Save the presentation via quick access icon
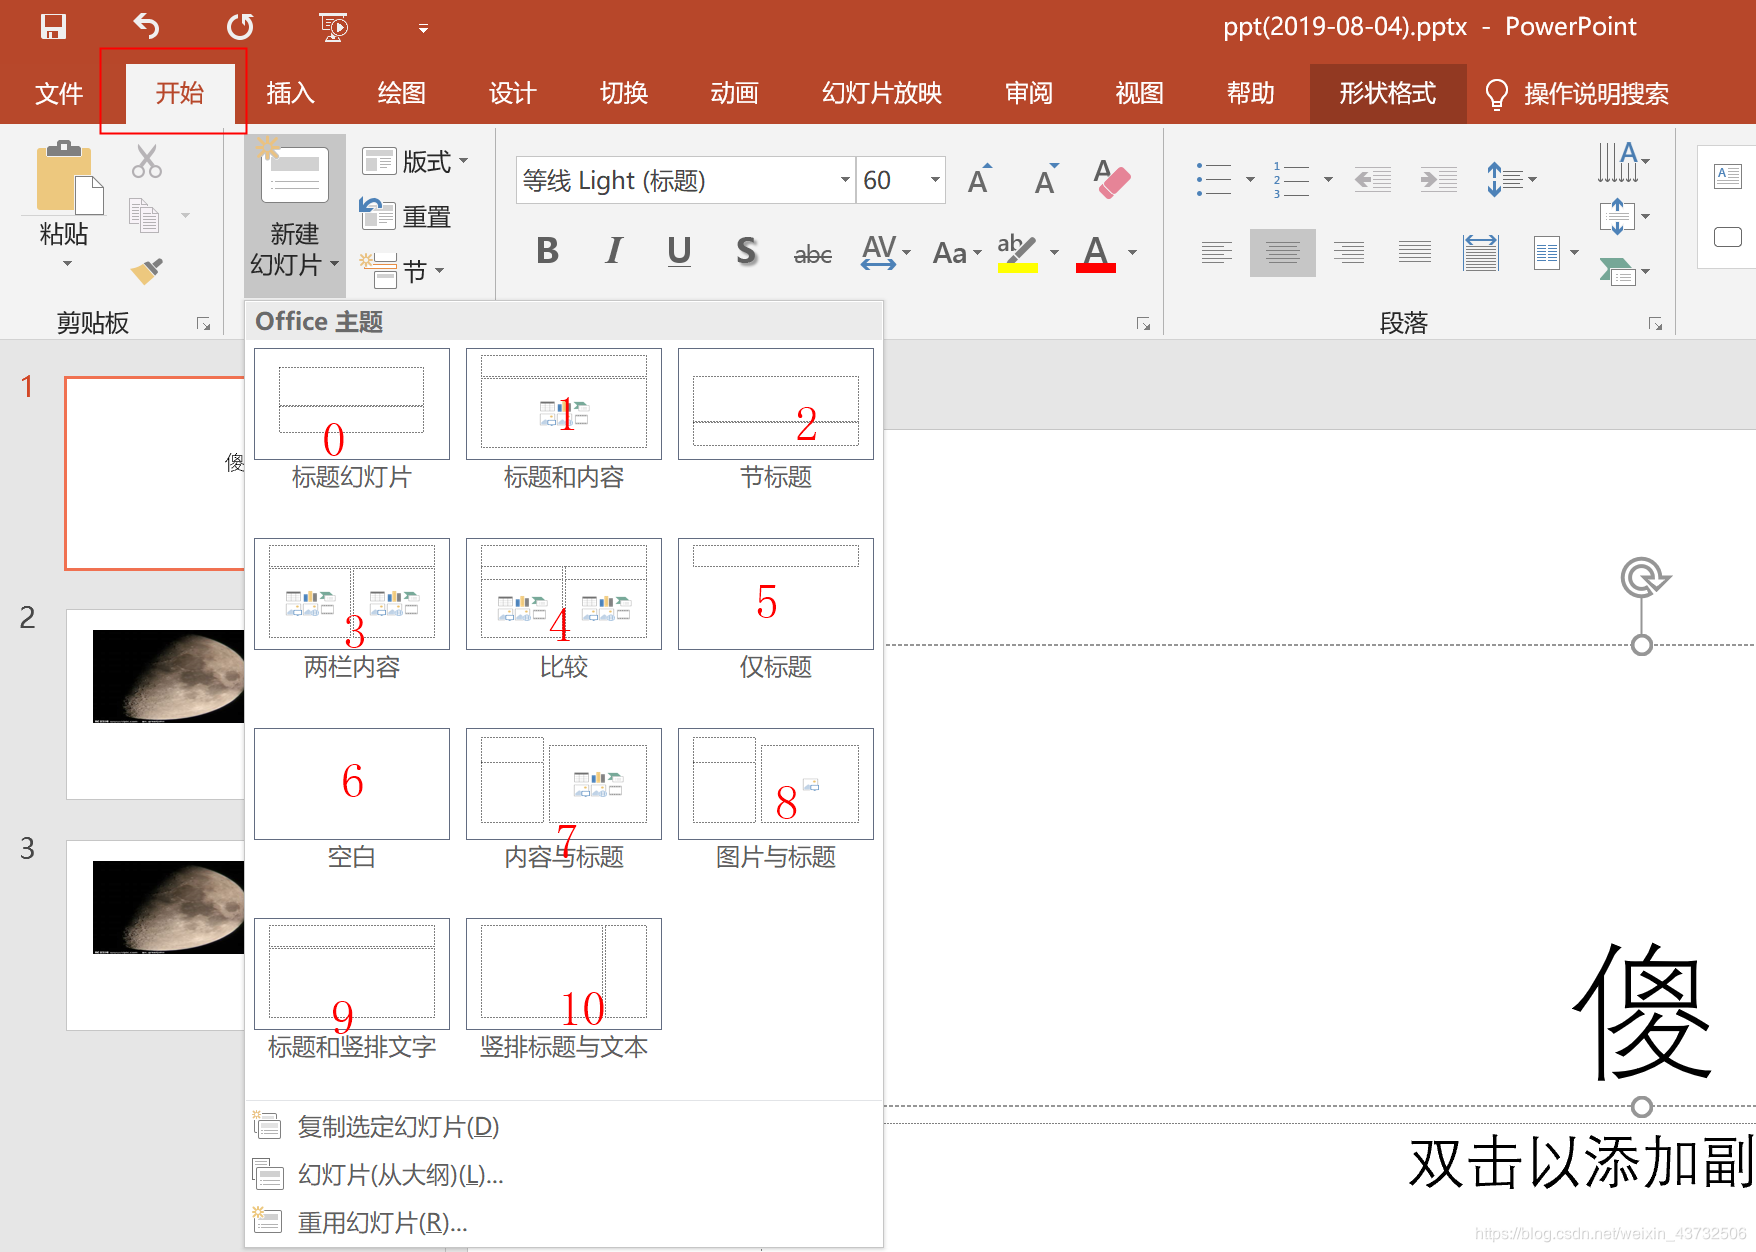 [52, 26]
